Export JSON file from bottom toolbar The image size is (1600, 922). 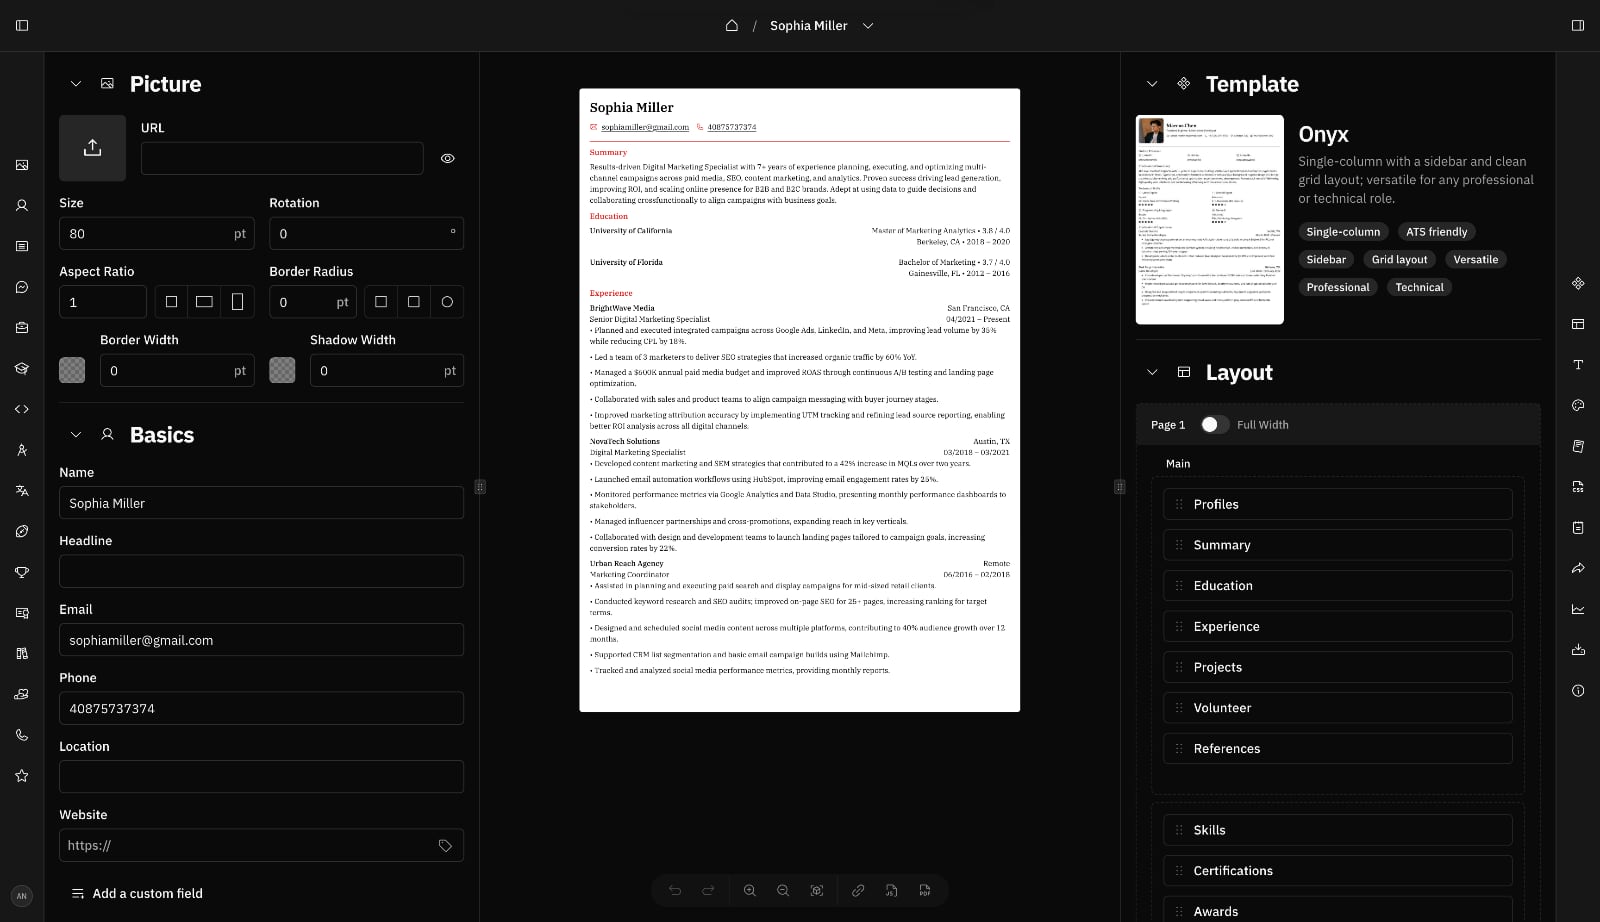[x=891, y=890]
